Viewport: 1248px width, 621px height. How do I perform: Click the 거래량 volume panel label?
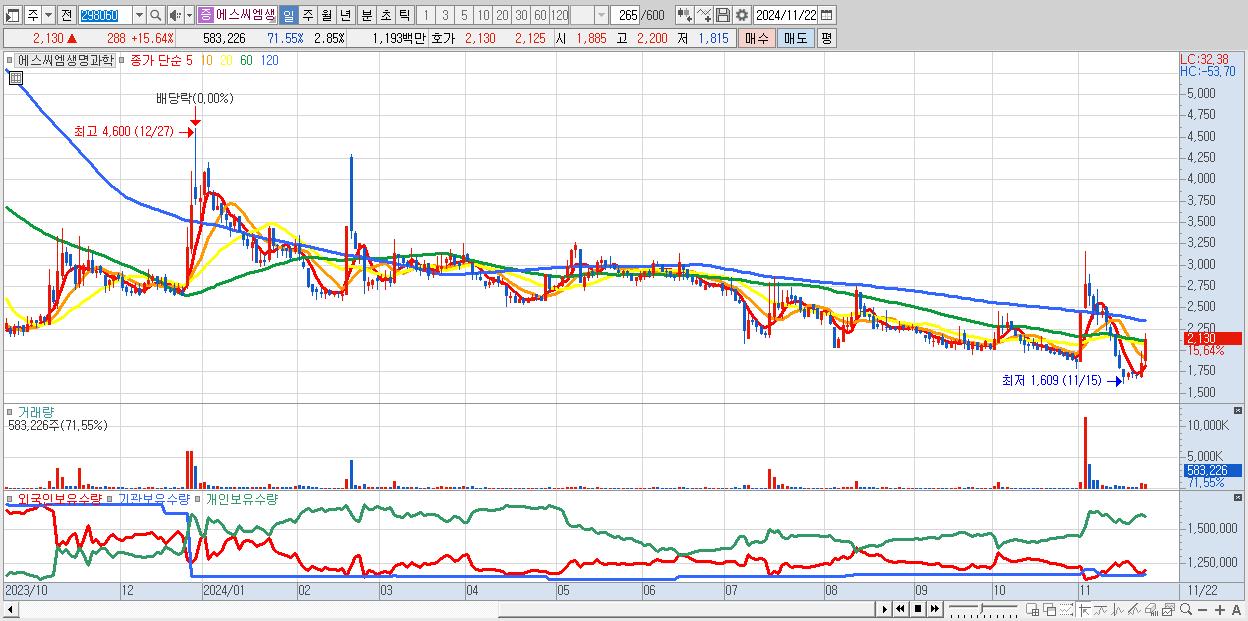click(x=36, y=411)
